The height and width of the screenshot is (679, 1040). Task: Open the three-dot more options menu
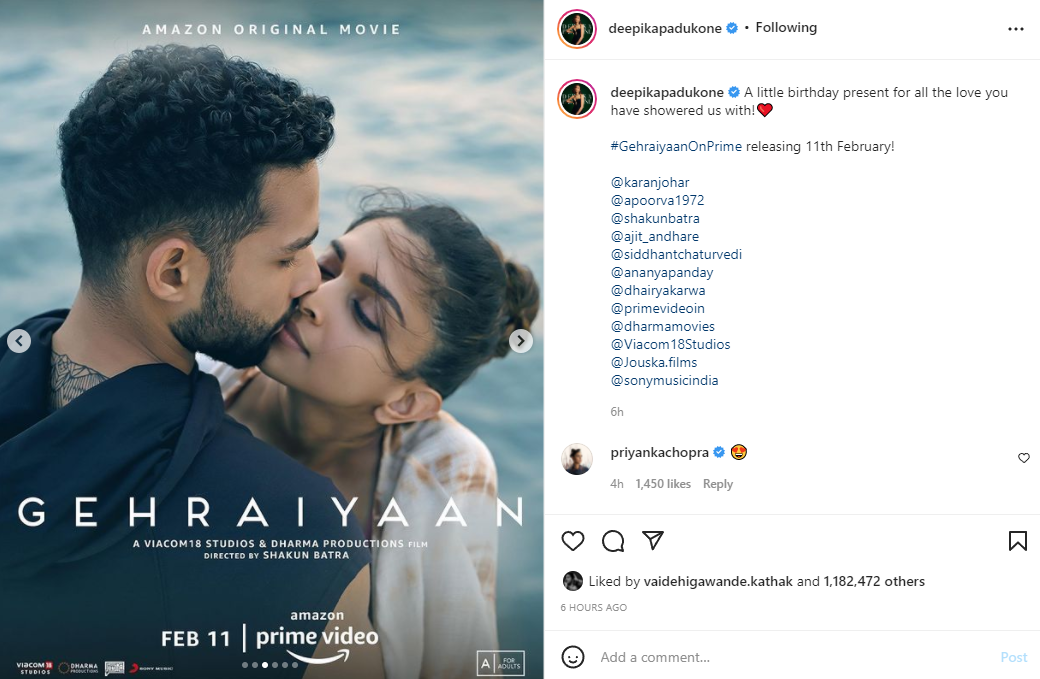point(1015,29)
